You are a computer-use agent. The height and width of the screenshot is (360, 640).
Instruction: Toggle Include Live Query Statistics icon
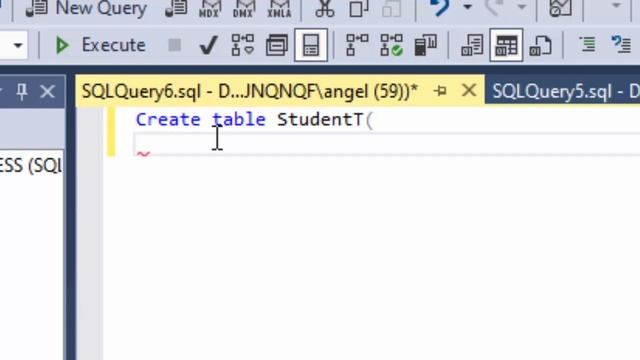pos(391,45)
